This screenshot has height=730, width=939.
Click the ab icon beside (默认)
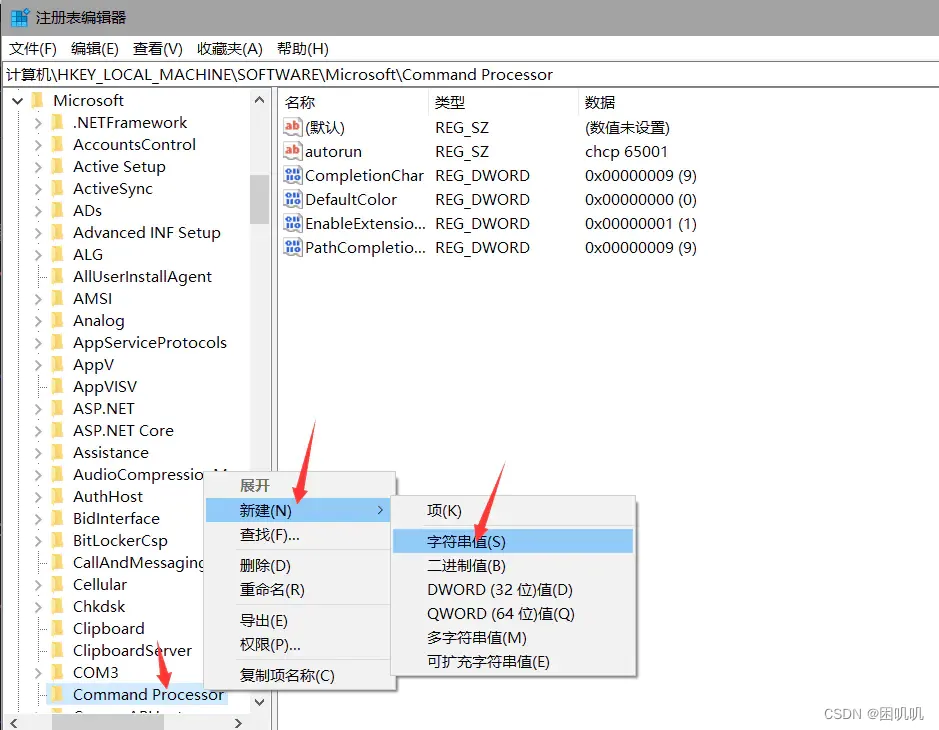tap(294, 127)
